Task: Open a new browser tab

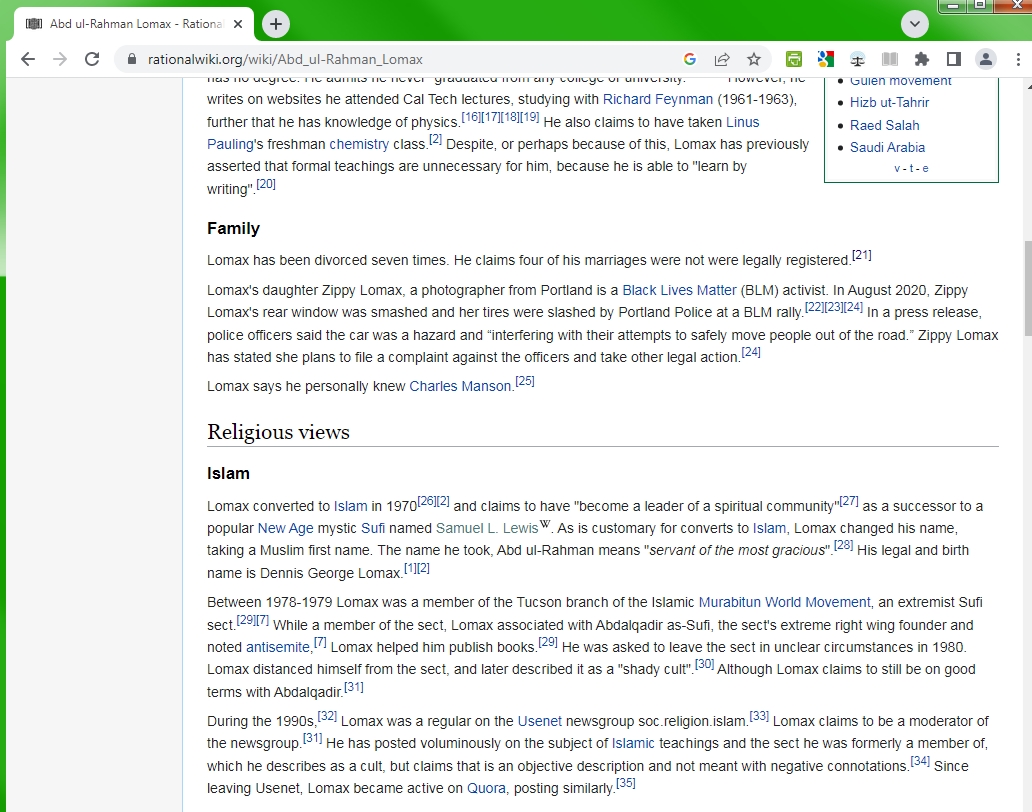Action: (x=276, y=24)
